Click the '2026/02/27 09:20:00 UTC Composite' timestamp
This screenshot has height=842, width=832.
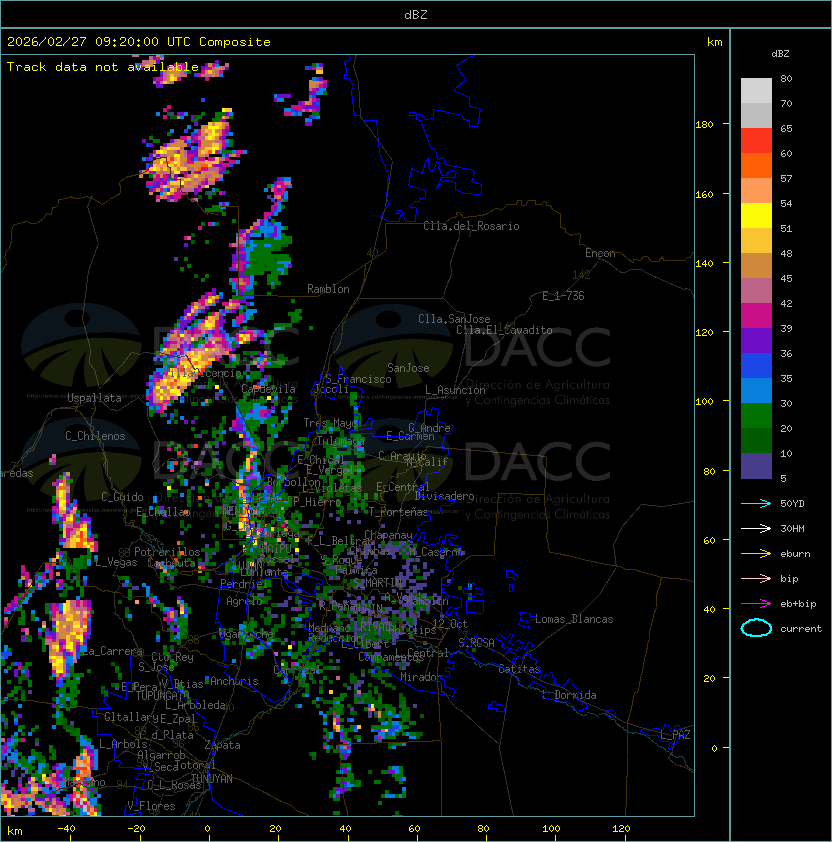pos(139,42)
